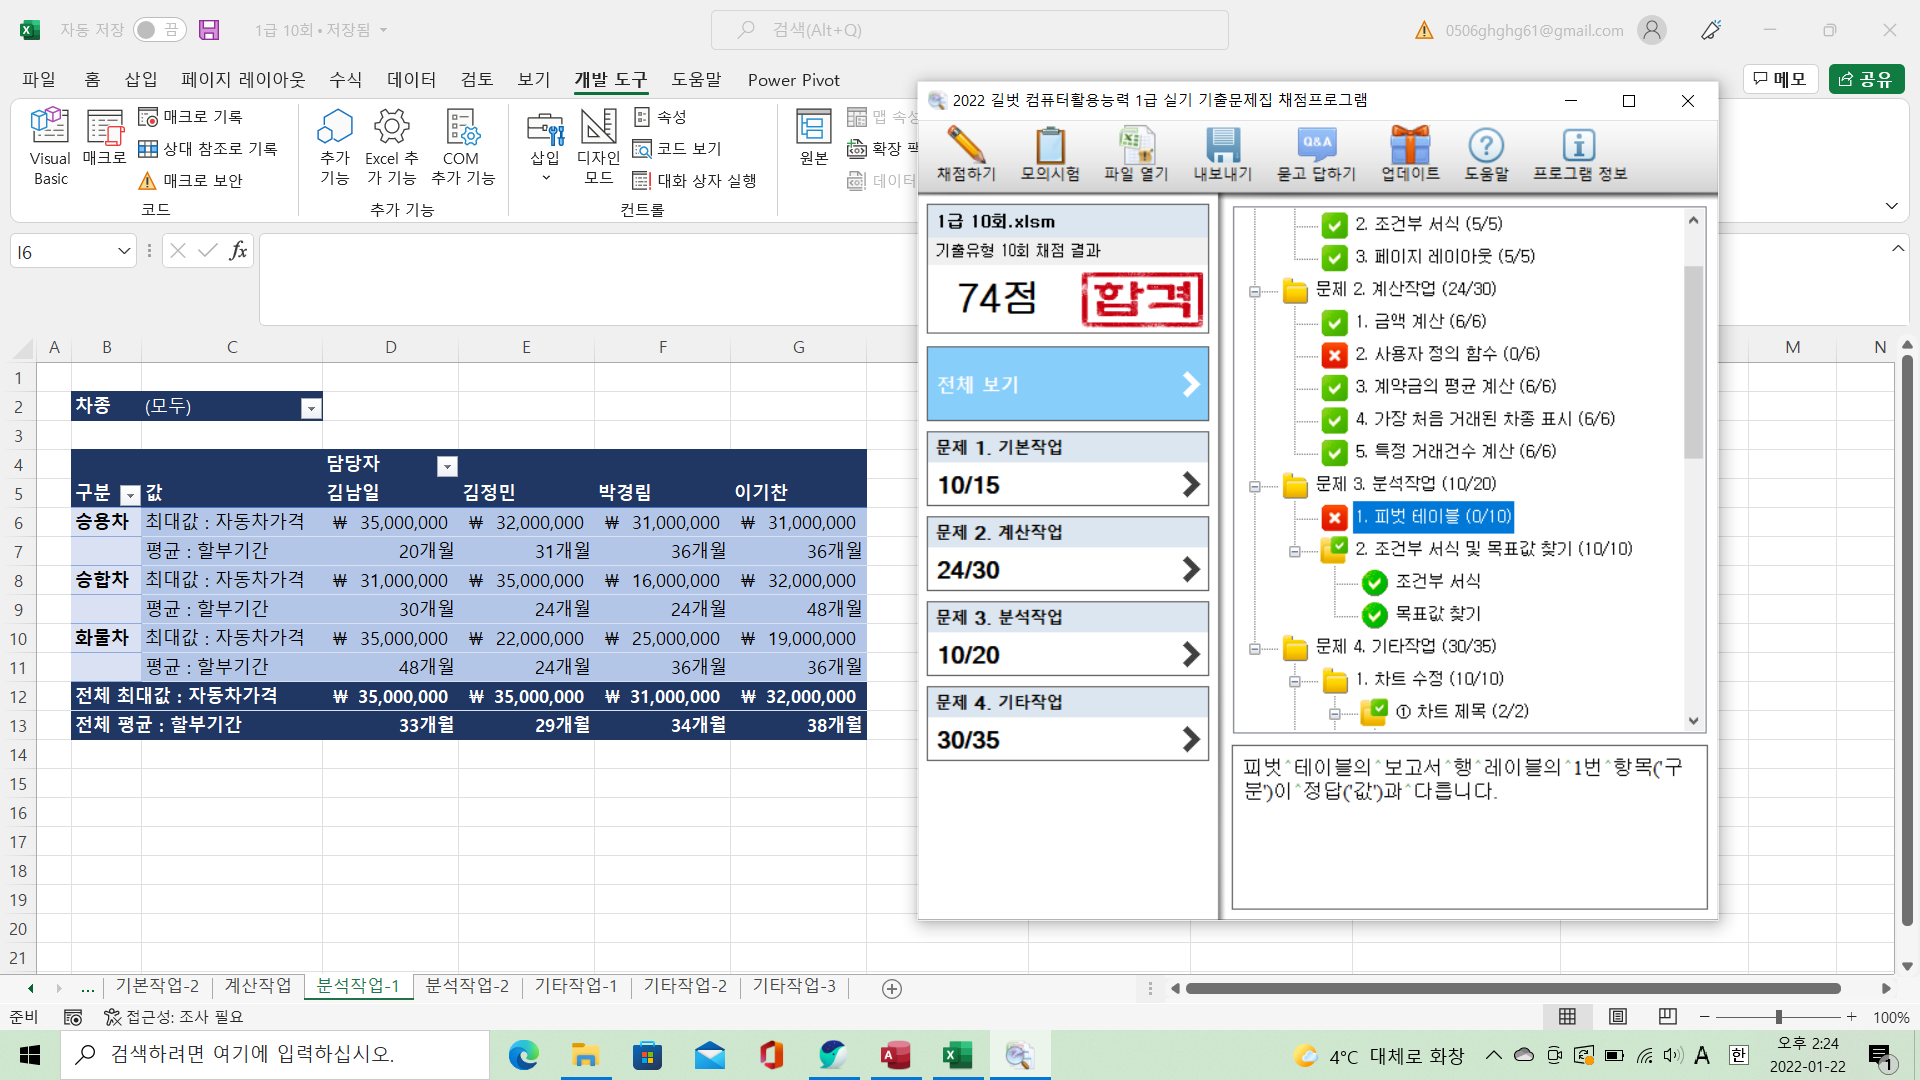The width and height of the screenshot is (1920, 1080).
Task: Switch to page layout view in status bar
Action: click(1617, 1016)
